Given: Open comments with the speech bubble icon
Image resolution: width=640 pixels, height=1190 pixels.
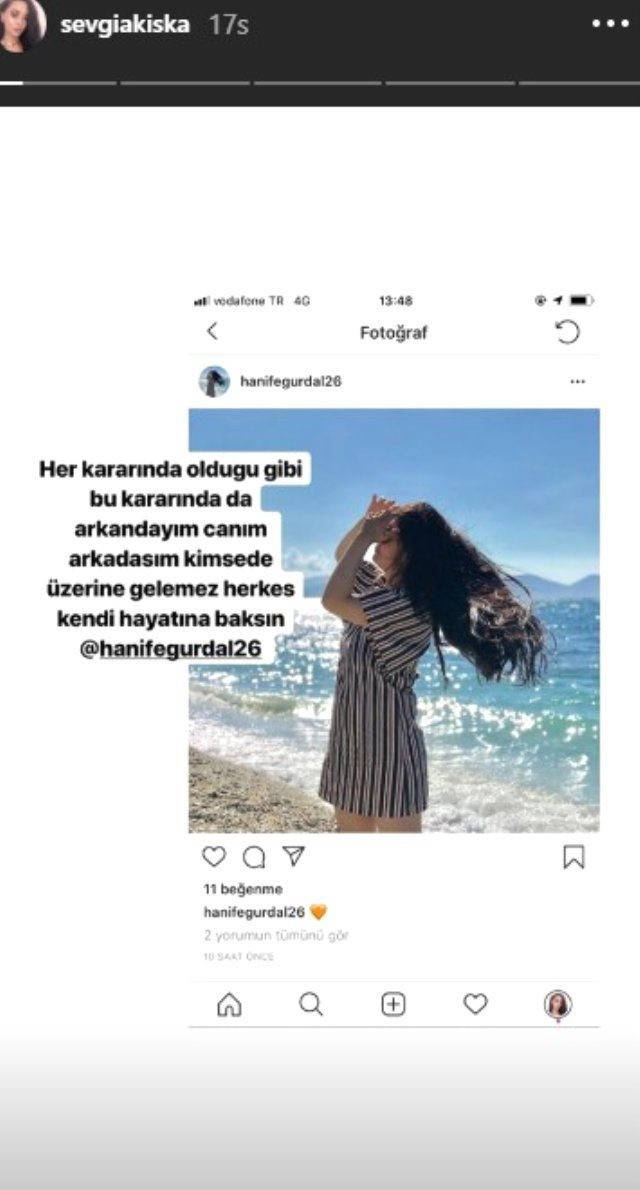Looking at the screenshot, I should [254, 858].
